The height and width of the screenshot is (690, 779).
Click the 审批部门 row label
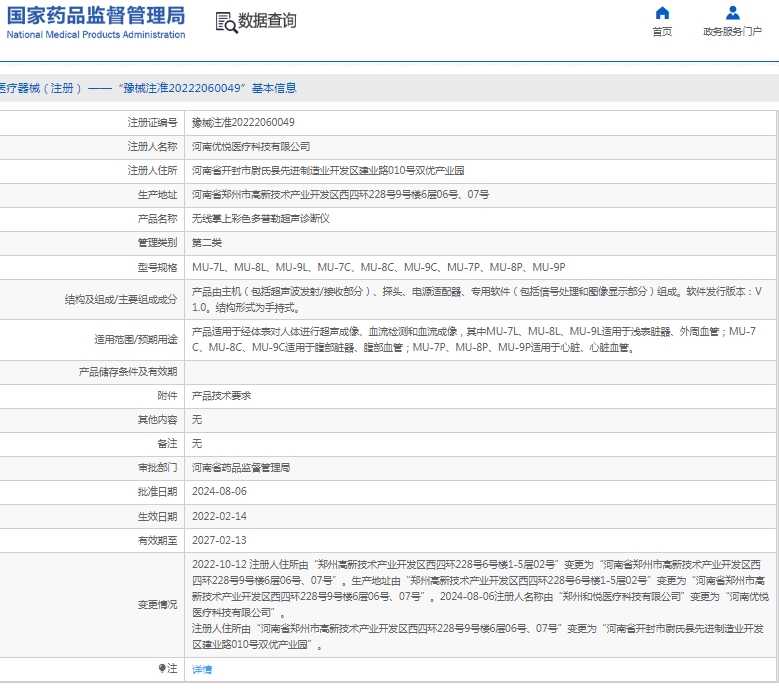click(x=157, y=467)
